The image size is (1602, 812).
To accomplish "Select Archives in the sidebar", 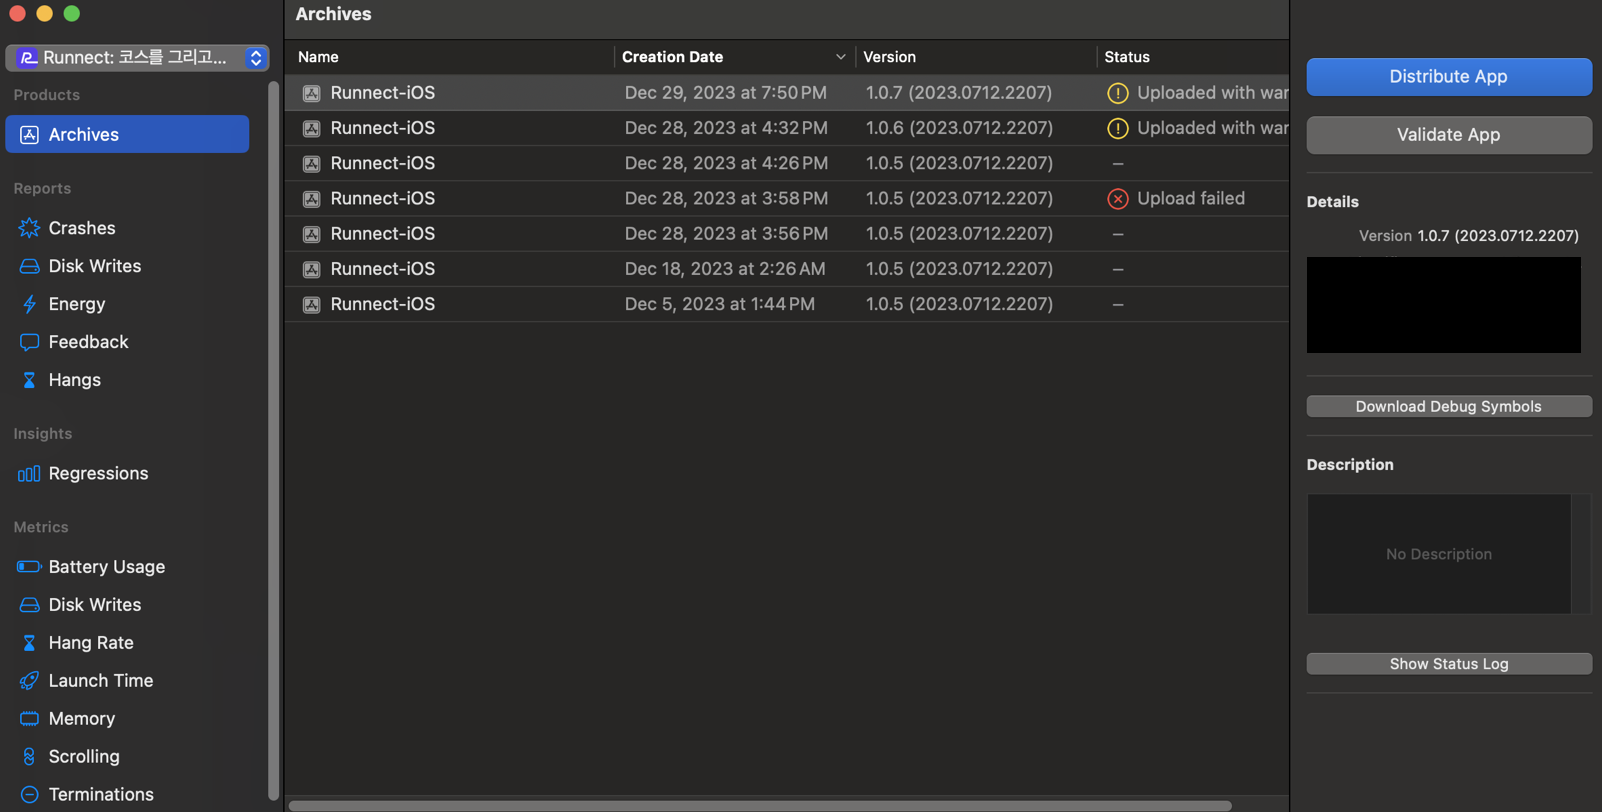I will [127, 134].
